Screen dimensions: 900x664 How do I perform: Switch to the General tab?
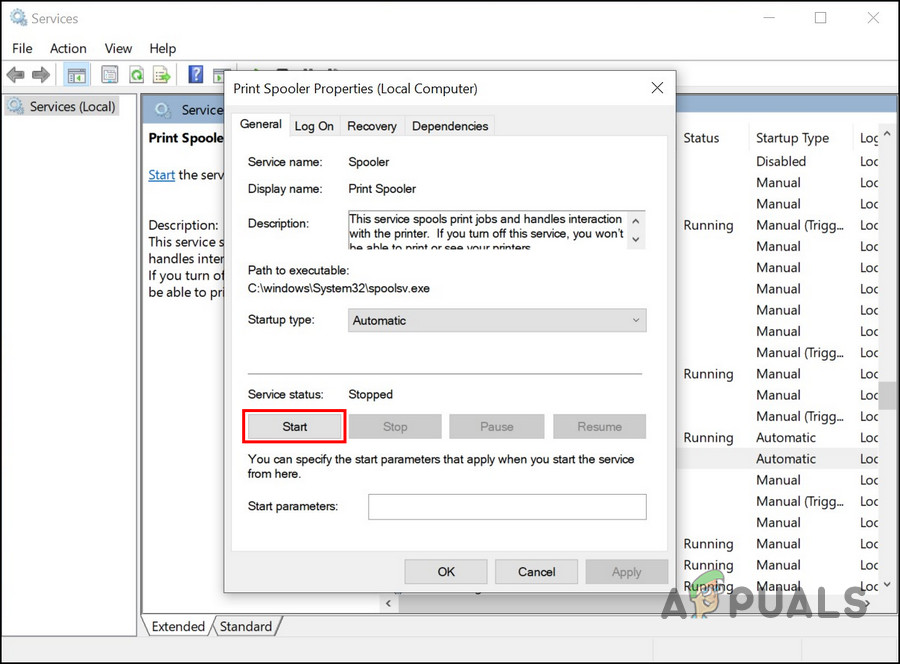point(261,124)
